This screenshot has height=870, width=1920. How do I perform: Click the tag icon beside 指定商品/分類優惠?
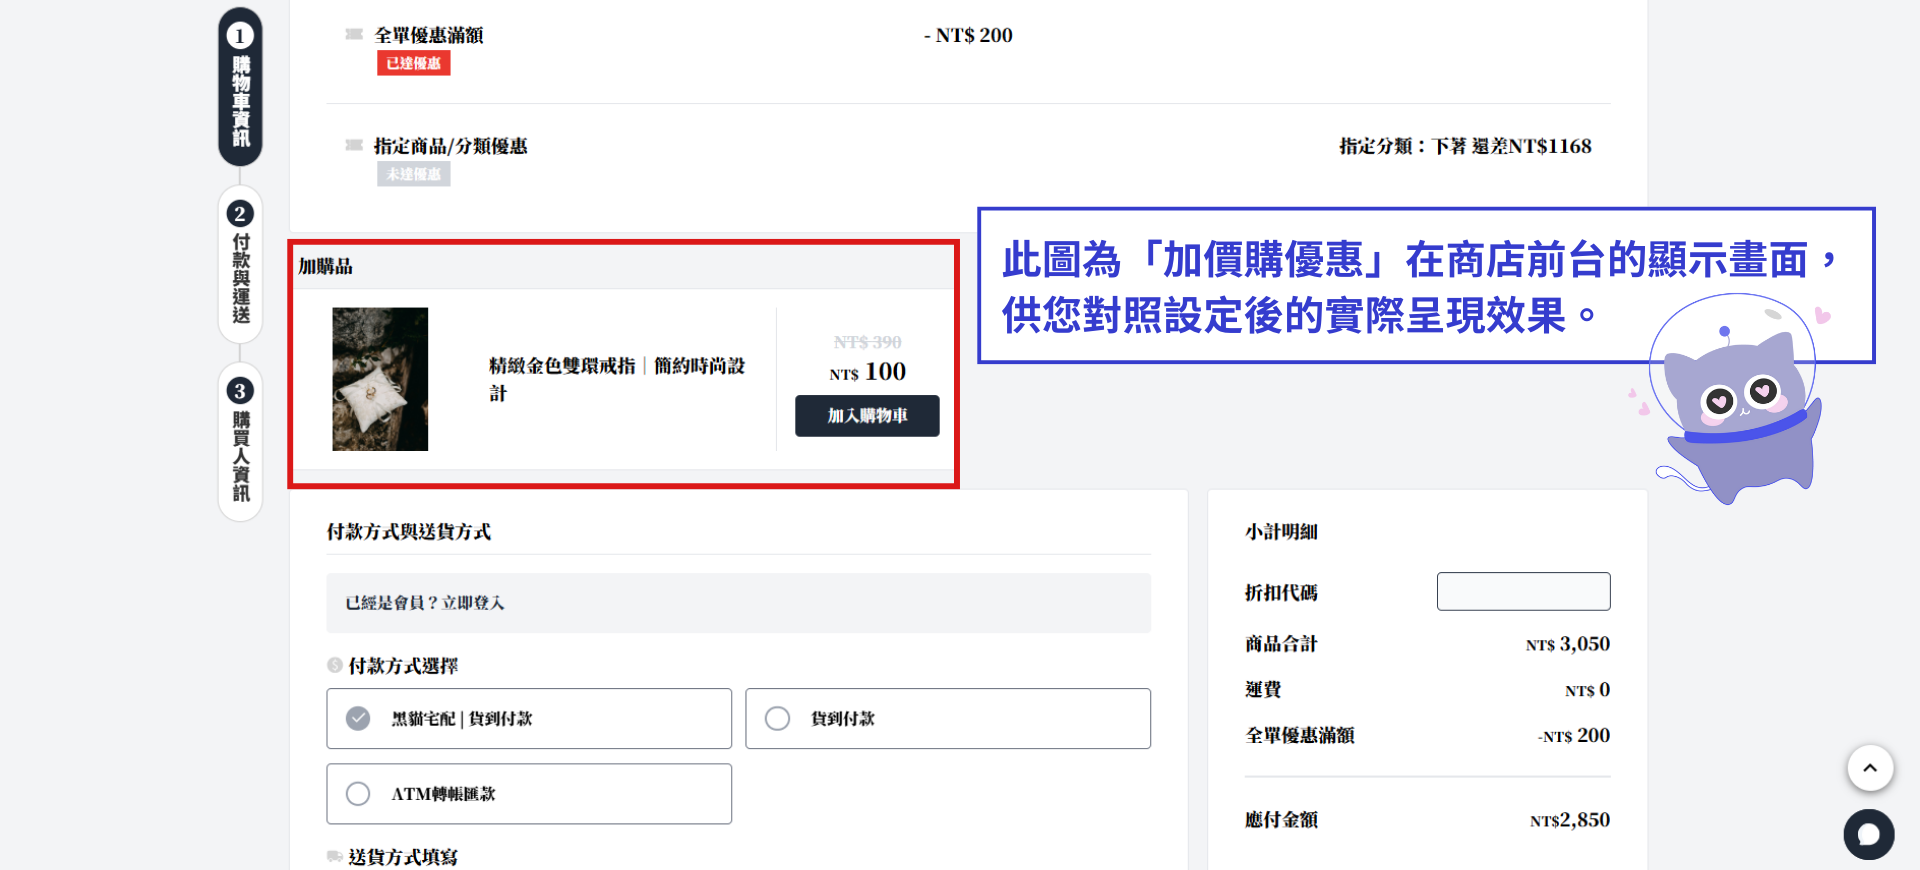pos(354,146)
